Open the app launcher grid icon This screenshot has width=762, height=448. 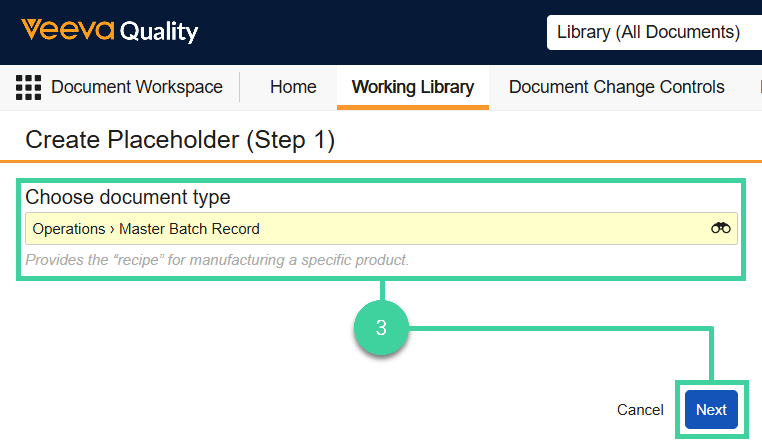click(28, 87)
